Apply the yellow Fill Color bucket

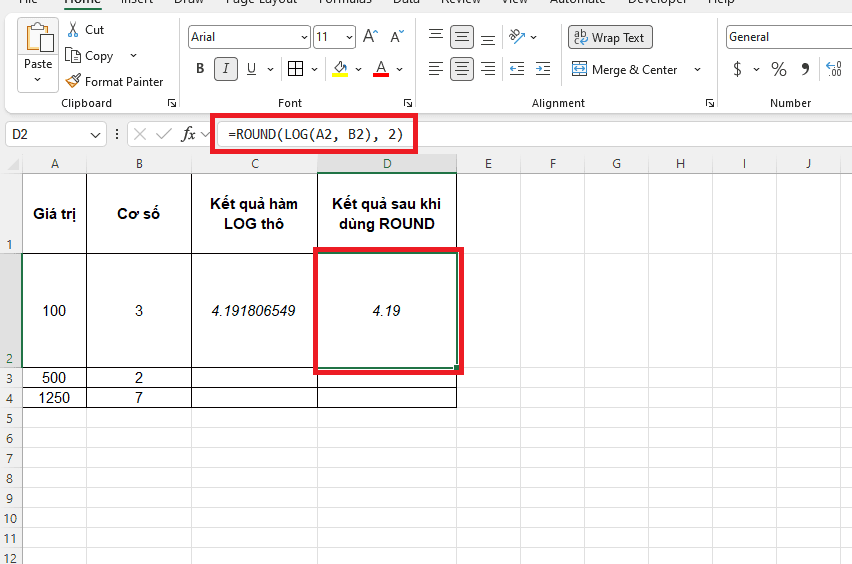point(341,68)
